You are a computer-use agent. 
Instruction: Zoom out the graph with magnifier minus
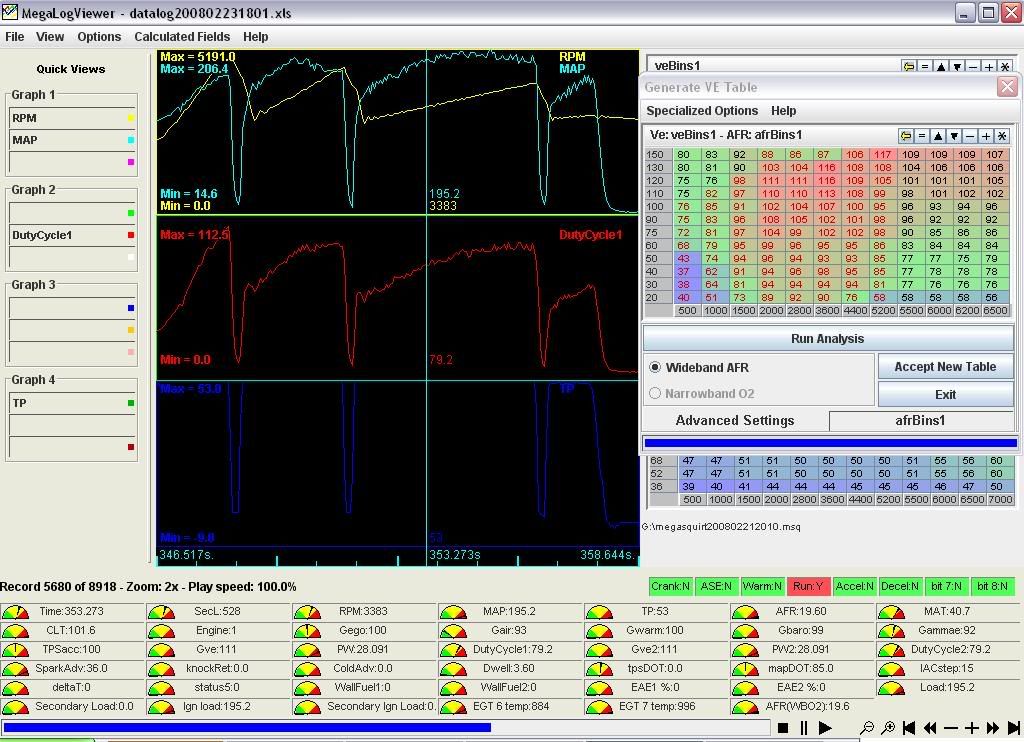[x=867, y=728]
